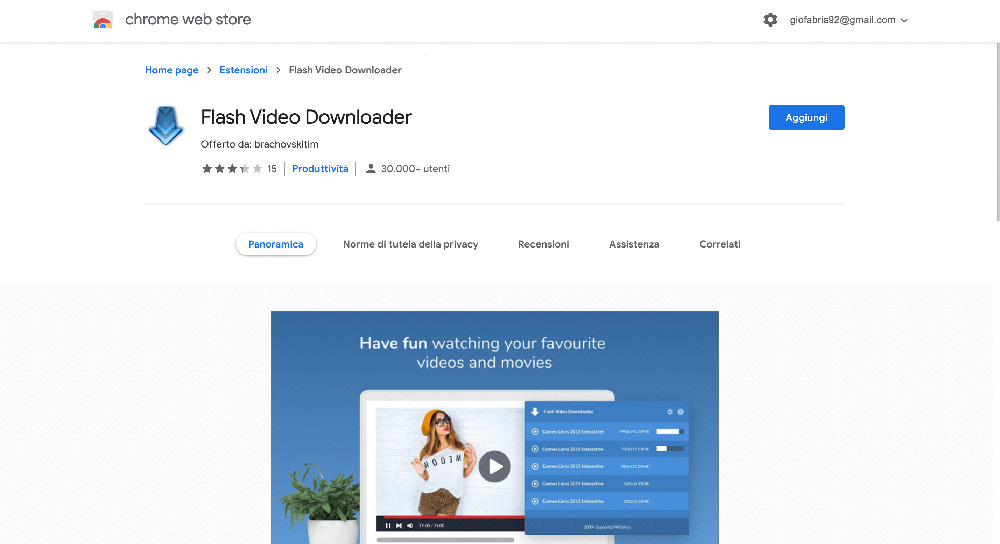This screenshot has height=544, width=1000.
Task: Click the Flash Video Downloader arrow icon
Action: [166, 126]
